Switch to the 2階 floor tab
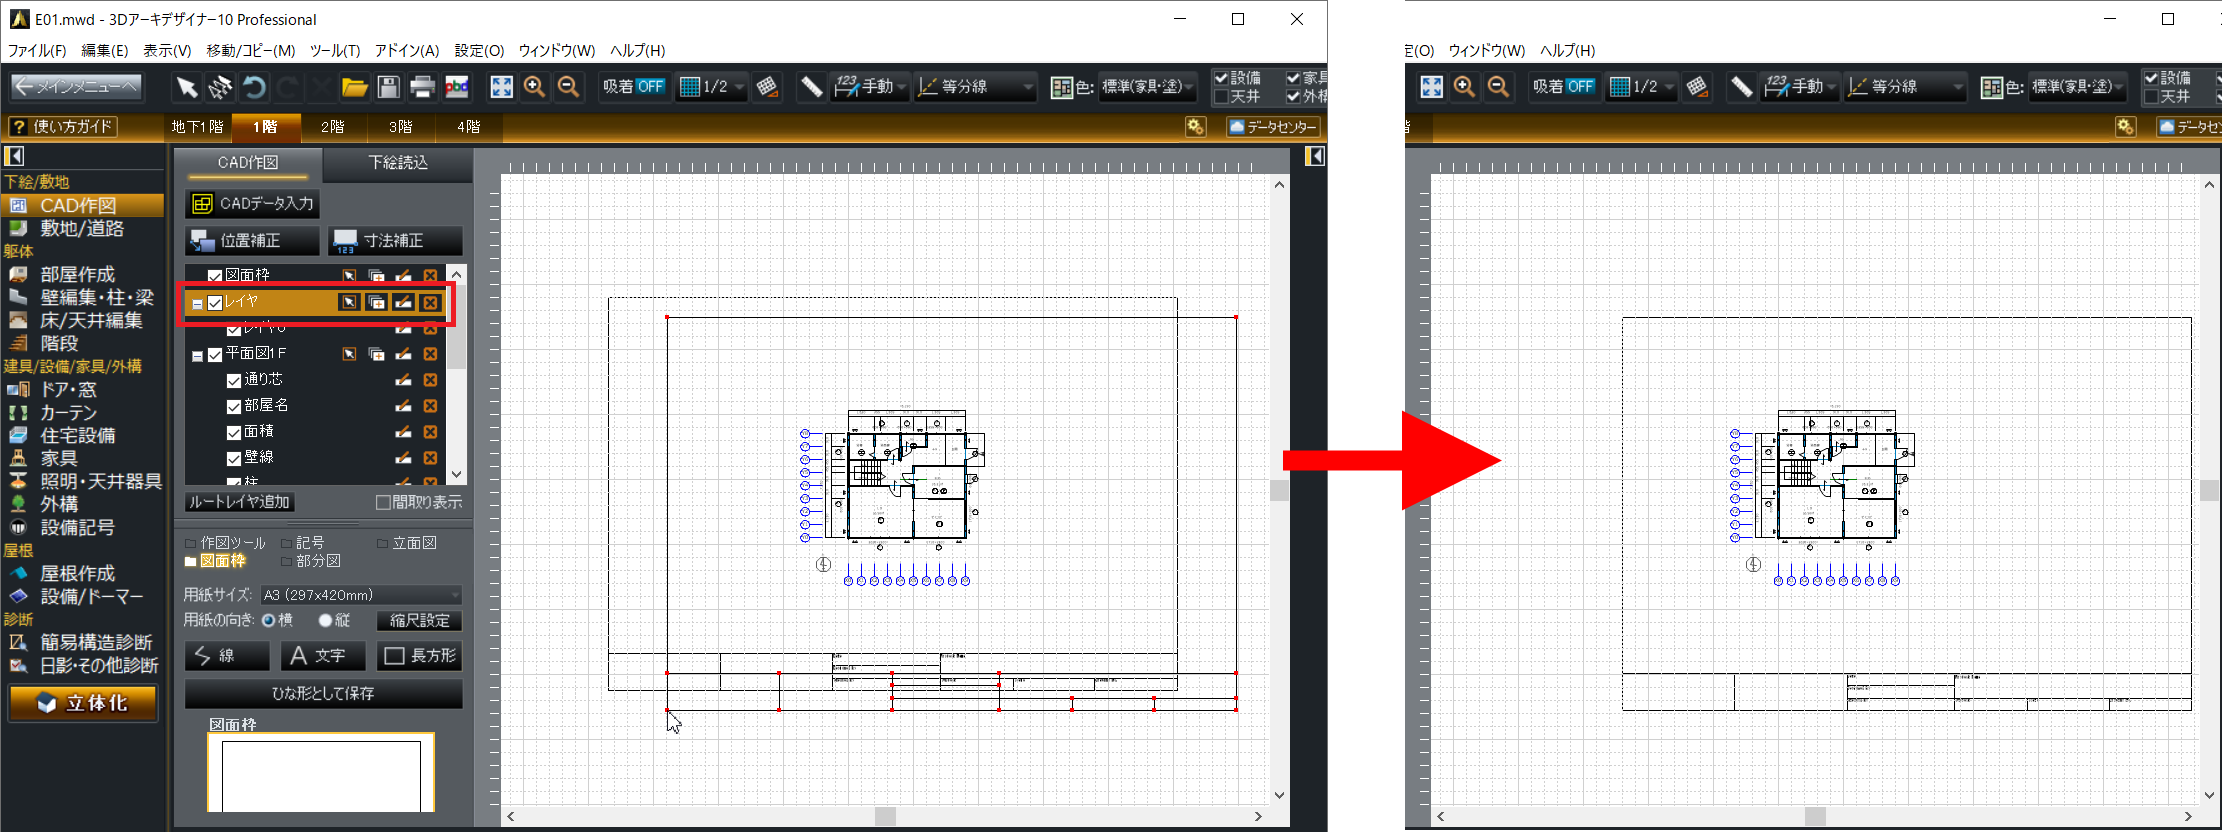This screenshot has height=832, width=2224. tap(332, 127)
